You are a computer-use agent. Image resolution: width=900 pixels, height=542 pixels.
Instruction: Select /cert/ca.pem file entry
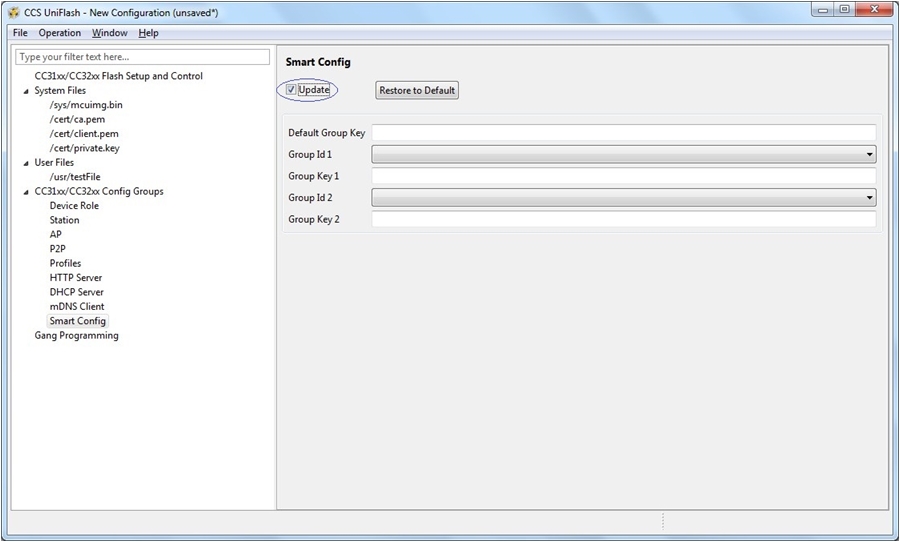click(77, 119)
